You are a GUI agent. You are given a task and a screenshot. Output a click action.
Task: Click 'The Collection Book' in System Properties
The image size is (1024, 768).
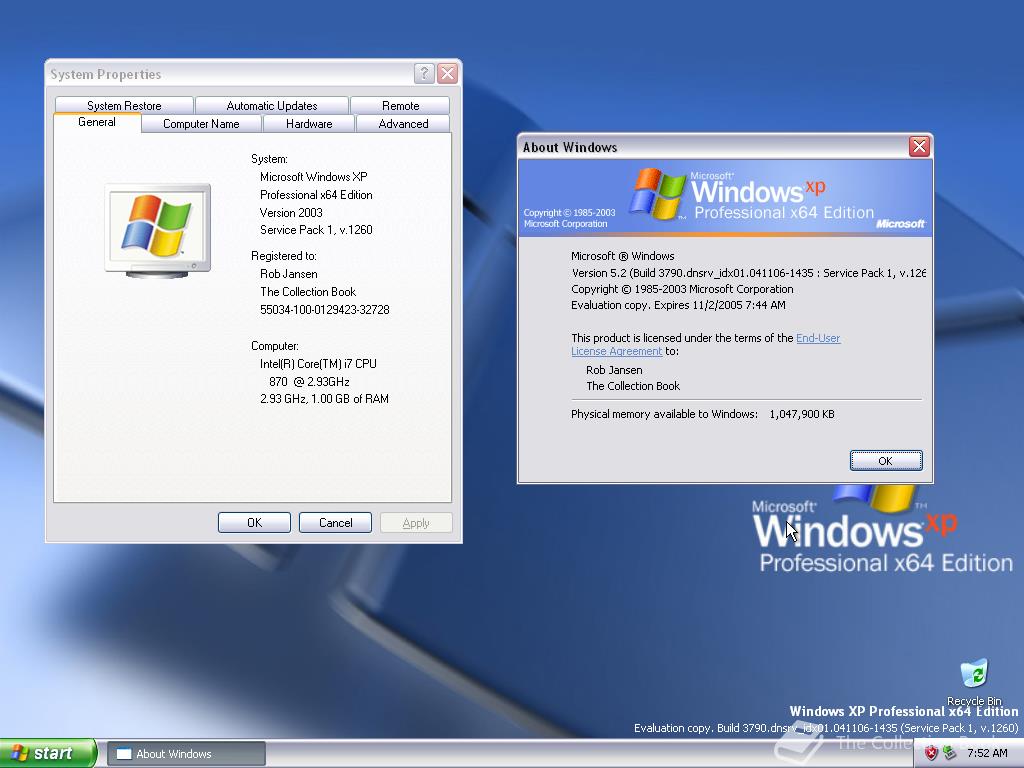[308, 292]
